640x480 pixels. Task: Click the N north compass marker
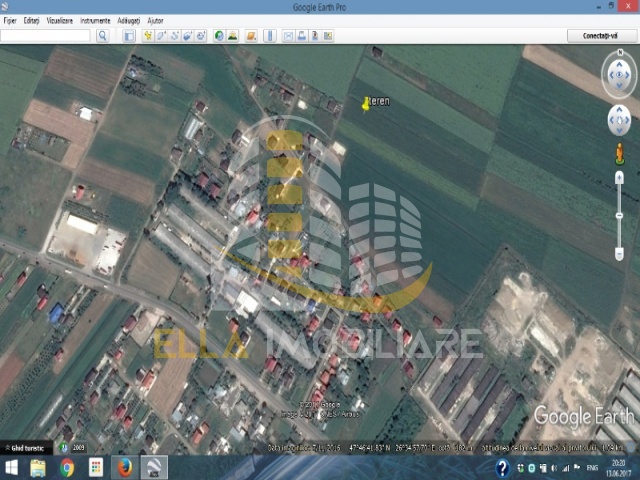coord(620,52)
